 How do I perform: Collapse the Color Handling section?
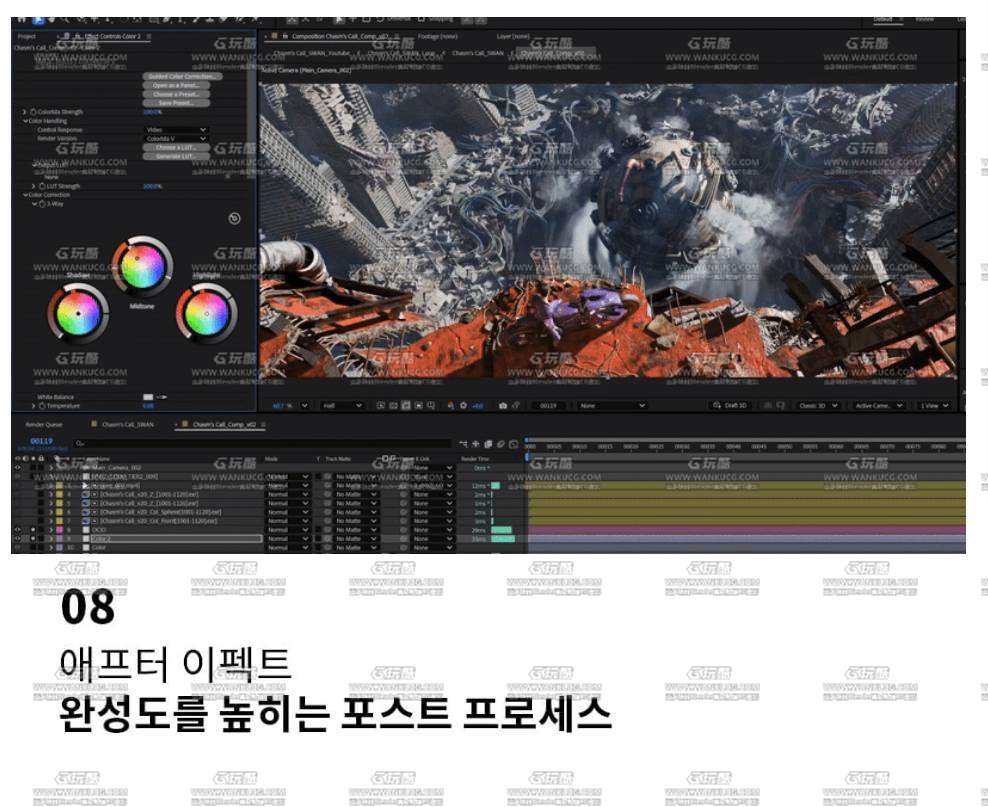[x=25, y=121]
